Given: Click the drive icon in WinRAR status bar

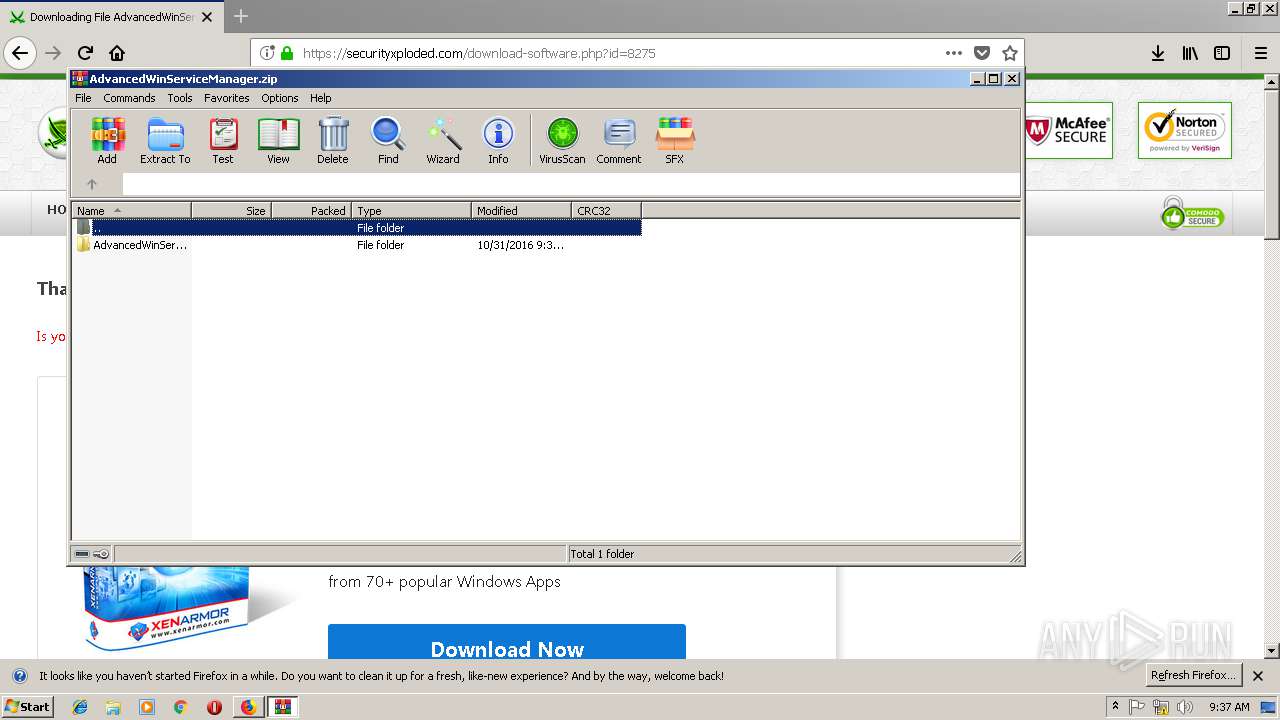Looking at the screenshot, I should (x=82, y=554).
